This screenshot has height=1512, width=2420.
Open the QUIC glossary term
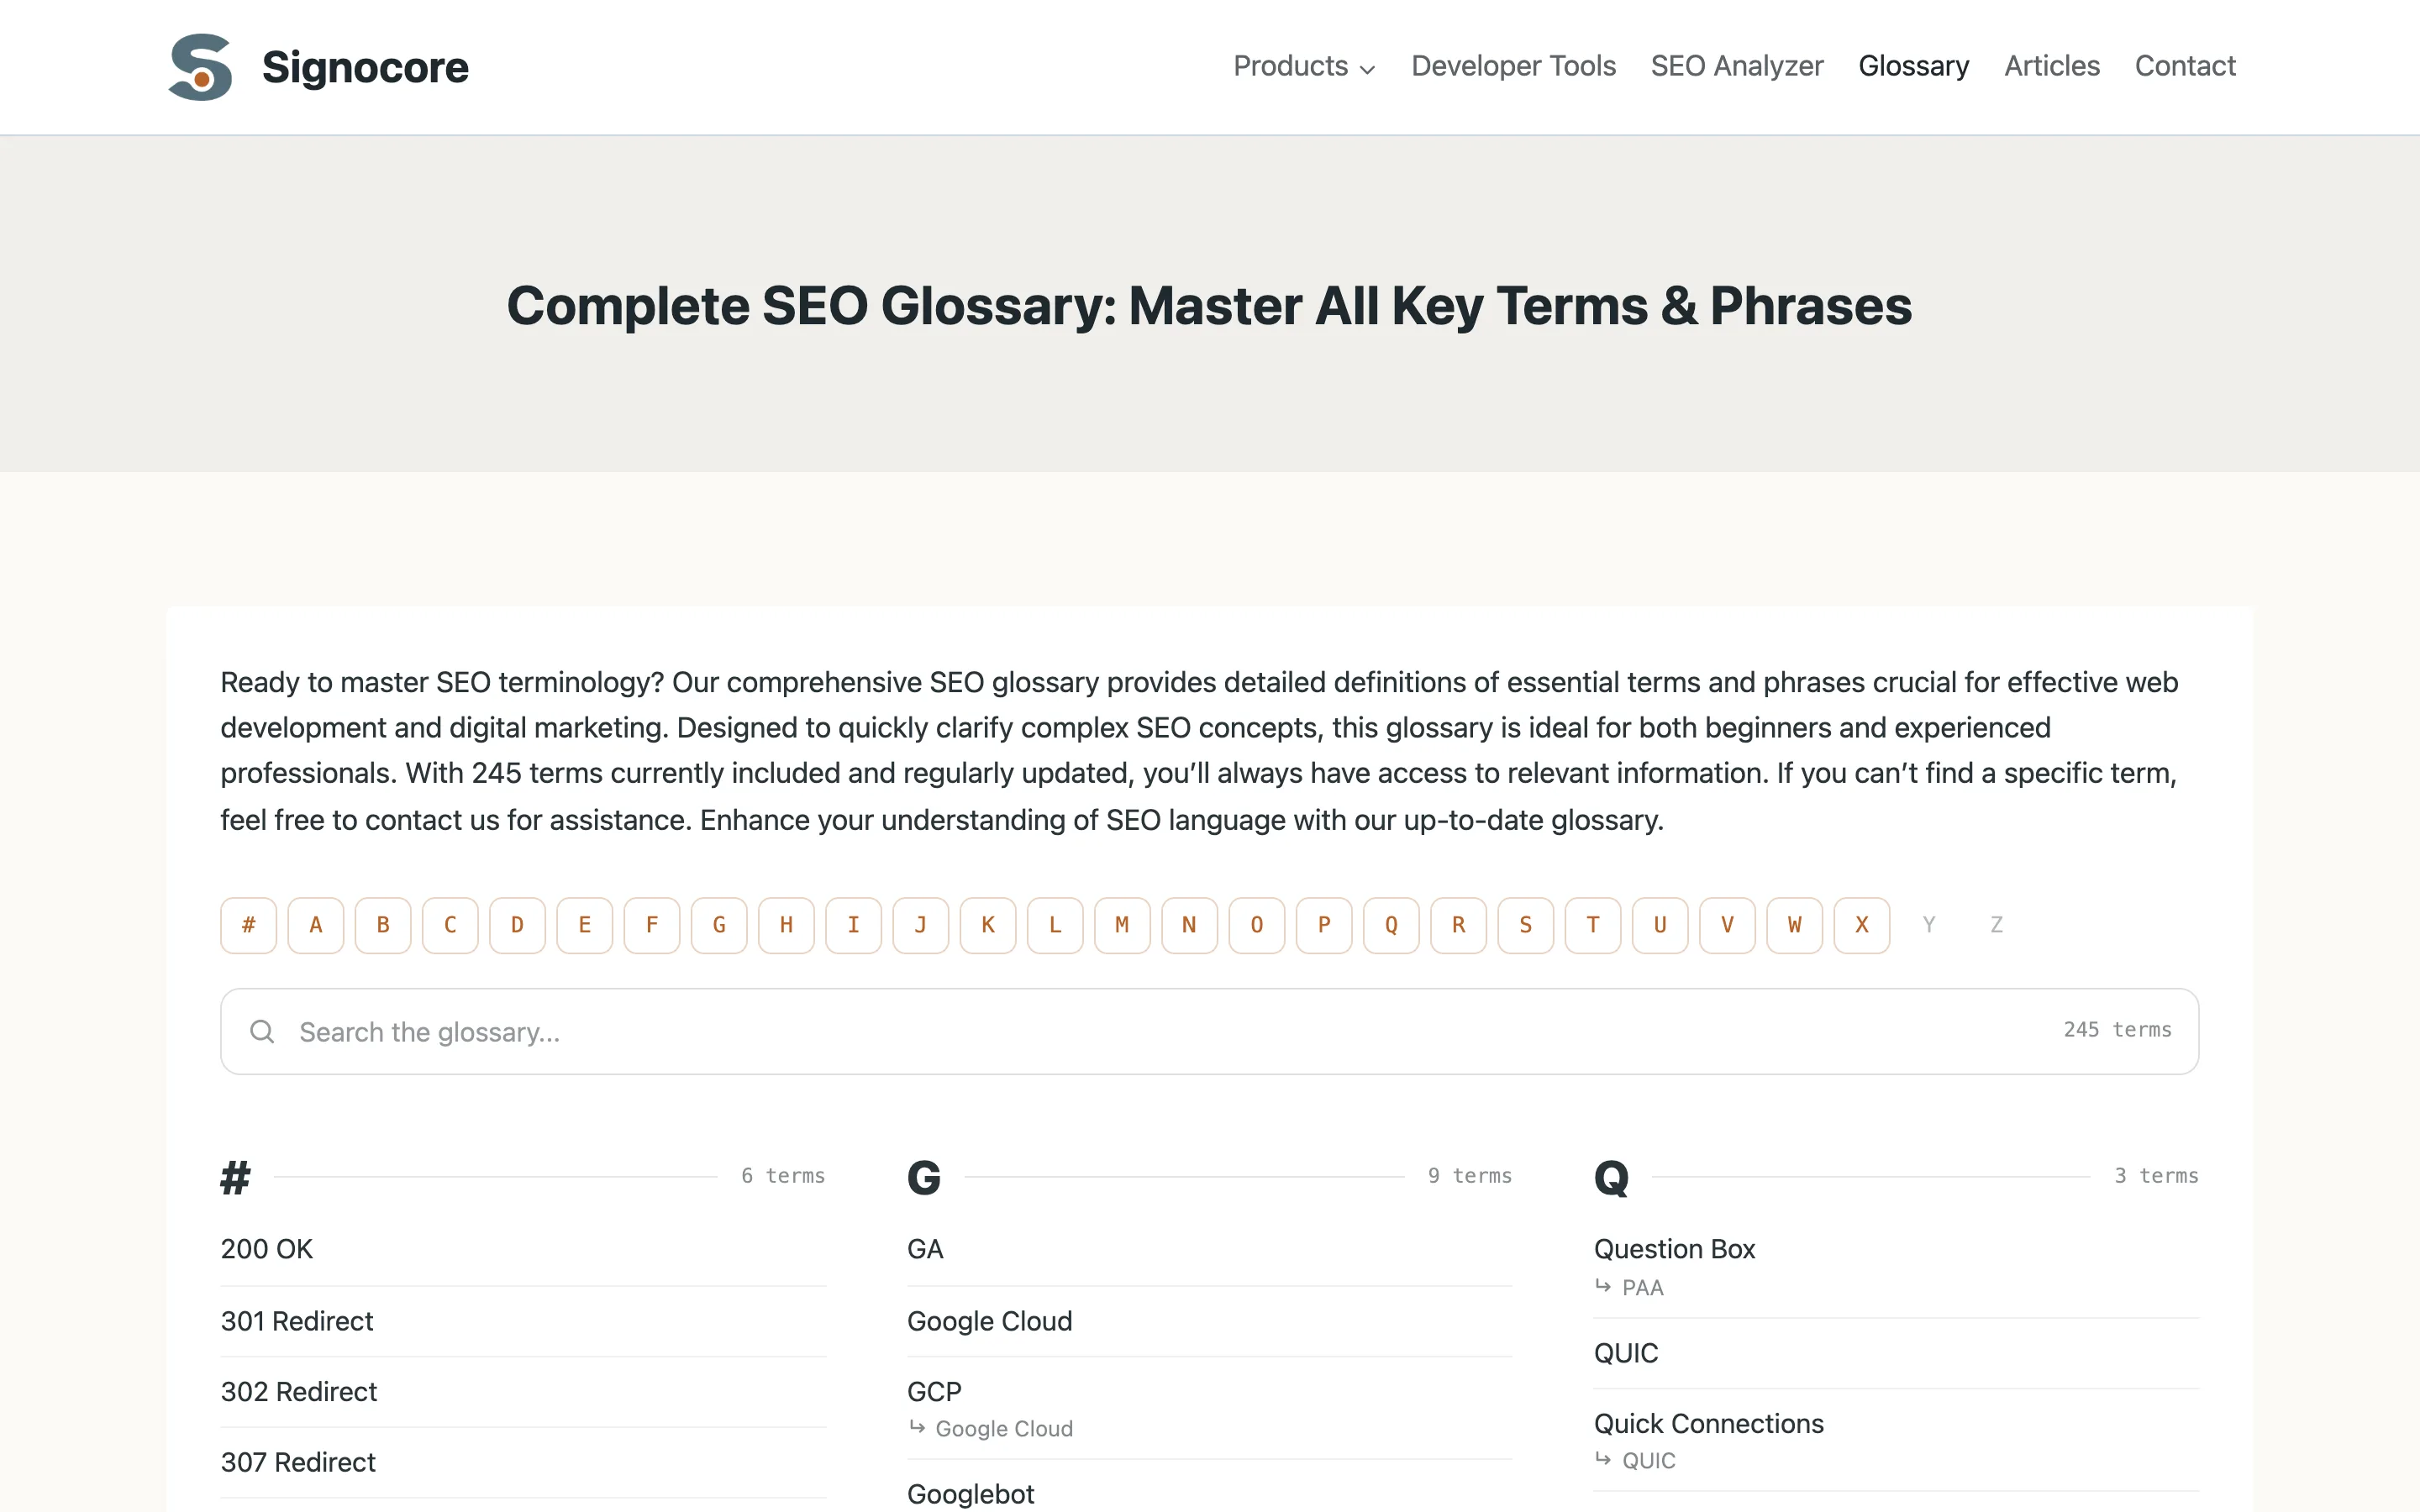(1626, 1353)
